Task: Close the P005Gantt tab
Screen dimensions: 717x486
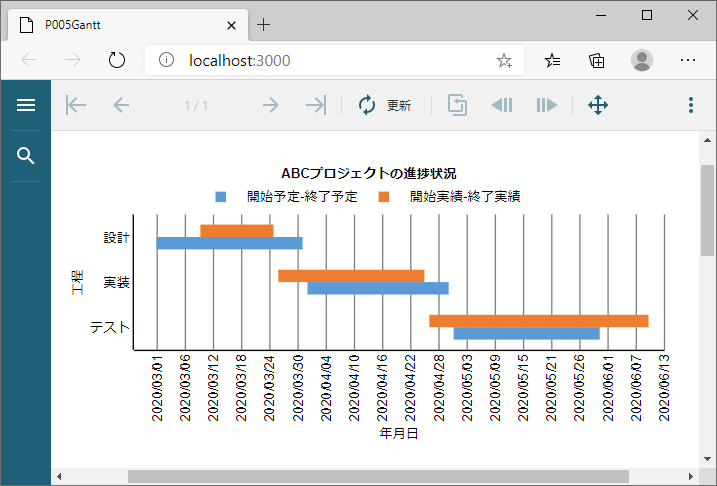Action: click(x=231, y=25)
